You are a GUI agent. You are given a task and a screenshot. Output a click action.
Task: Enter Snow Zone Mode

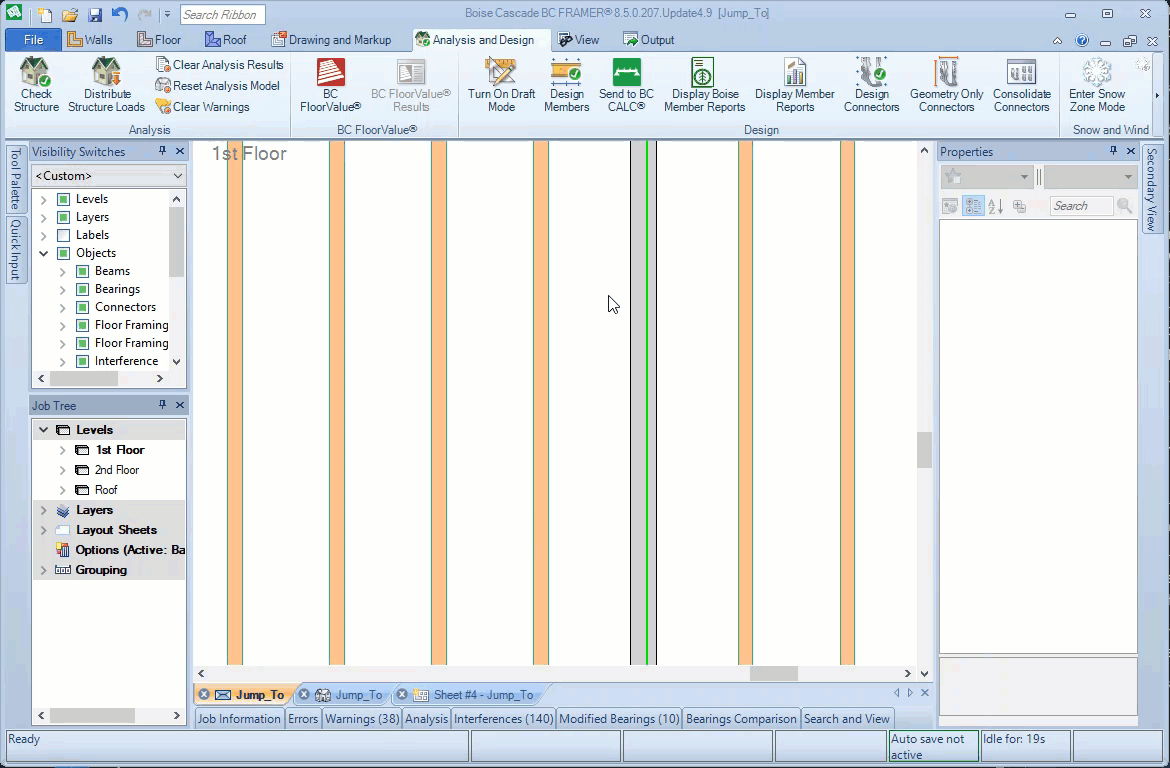1097,85
